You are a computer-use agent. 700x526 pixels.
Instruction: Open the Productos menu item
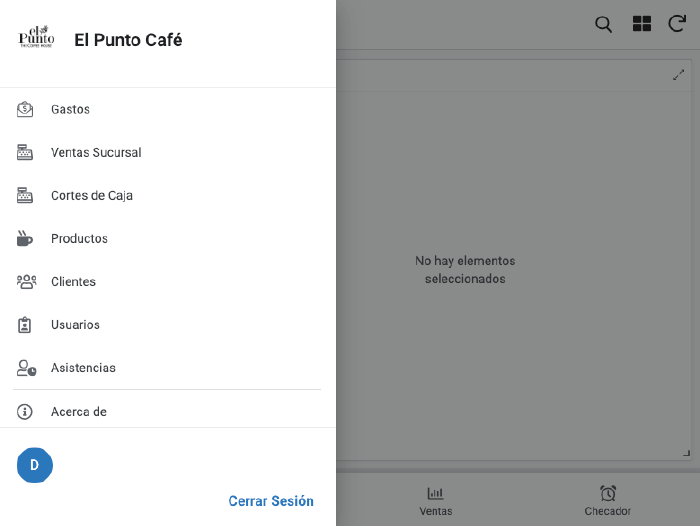pyautogui.click(x=79, y=238)
